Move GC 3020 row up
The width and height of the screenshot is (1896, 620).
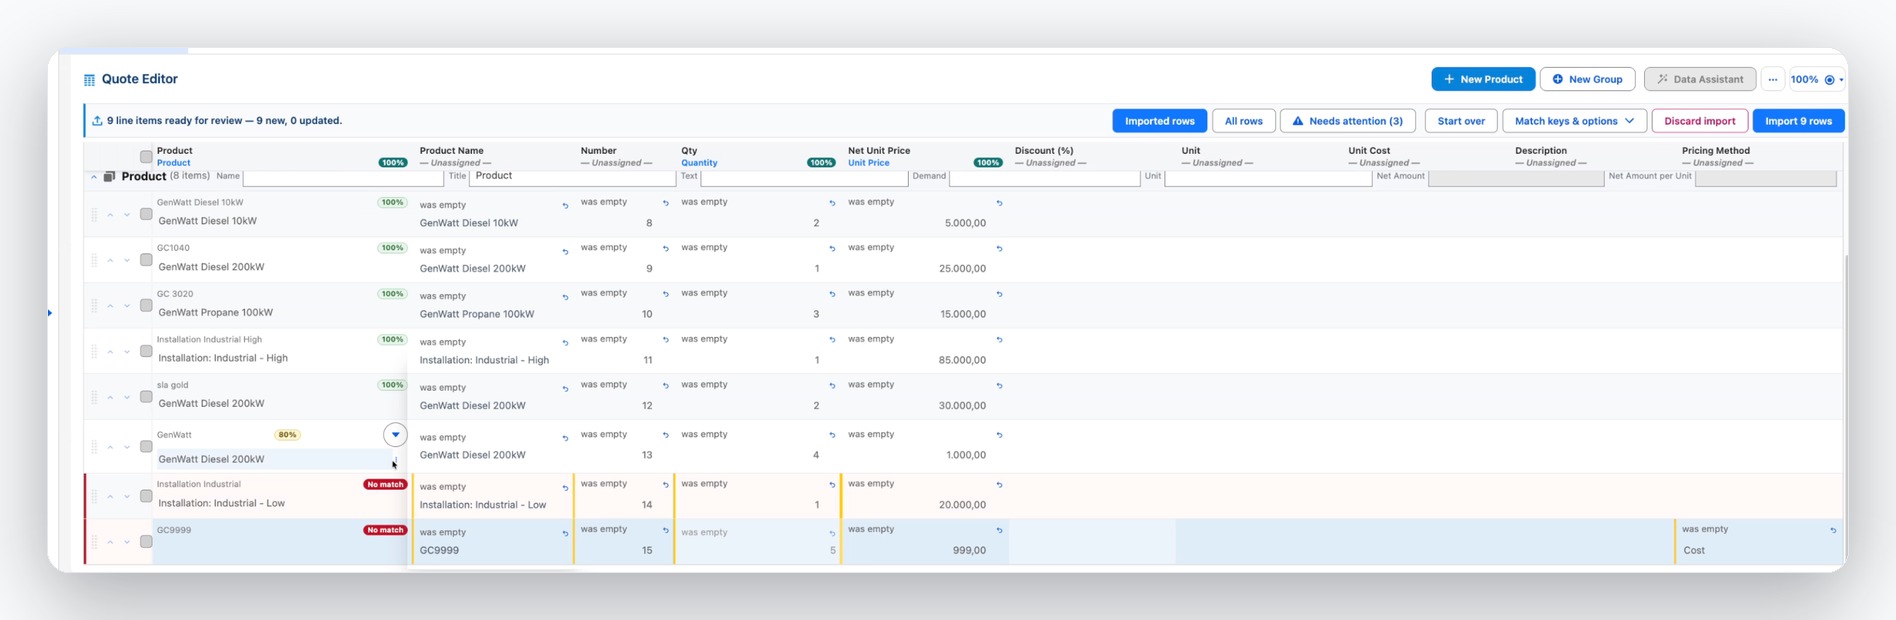(x=110, y=306)
